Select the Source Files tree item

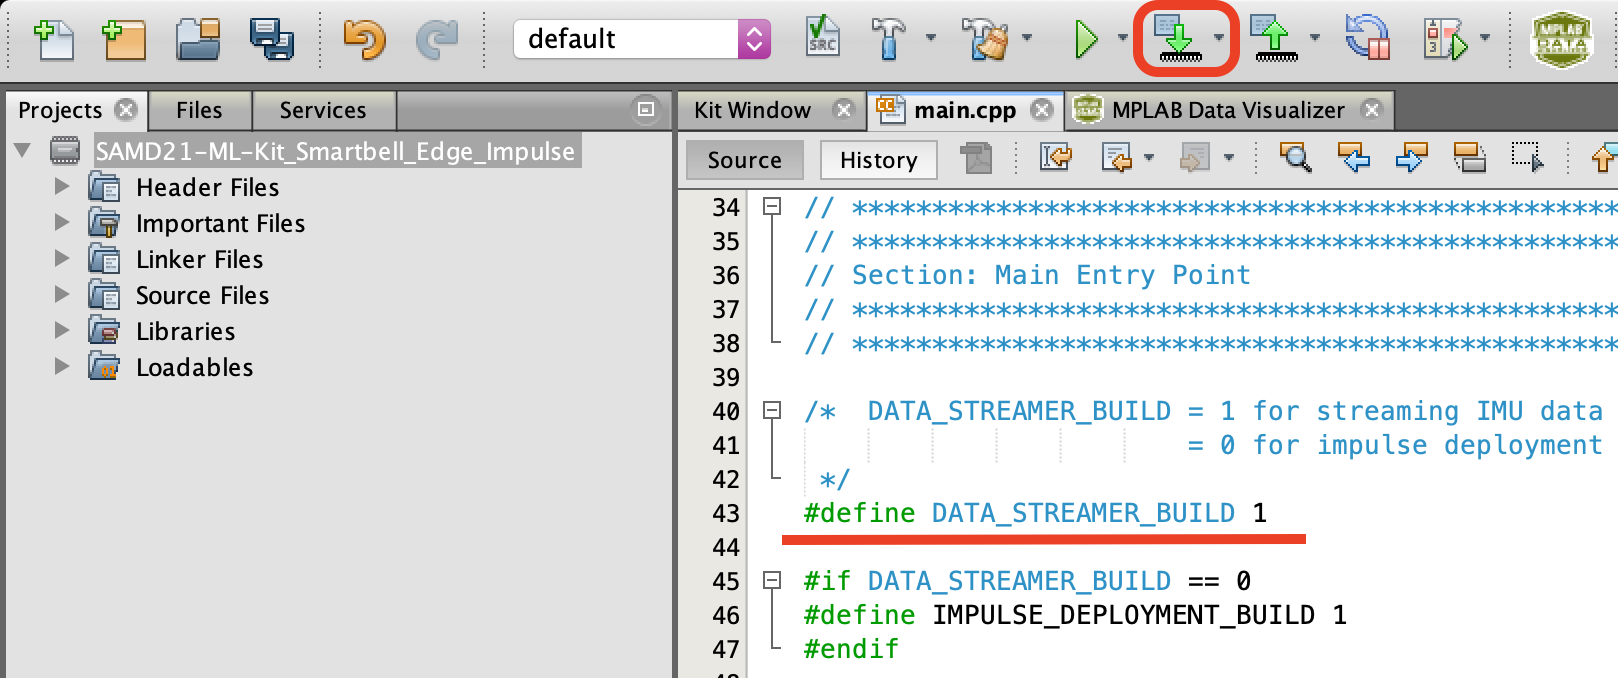(x=202, y=295)
